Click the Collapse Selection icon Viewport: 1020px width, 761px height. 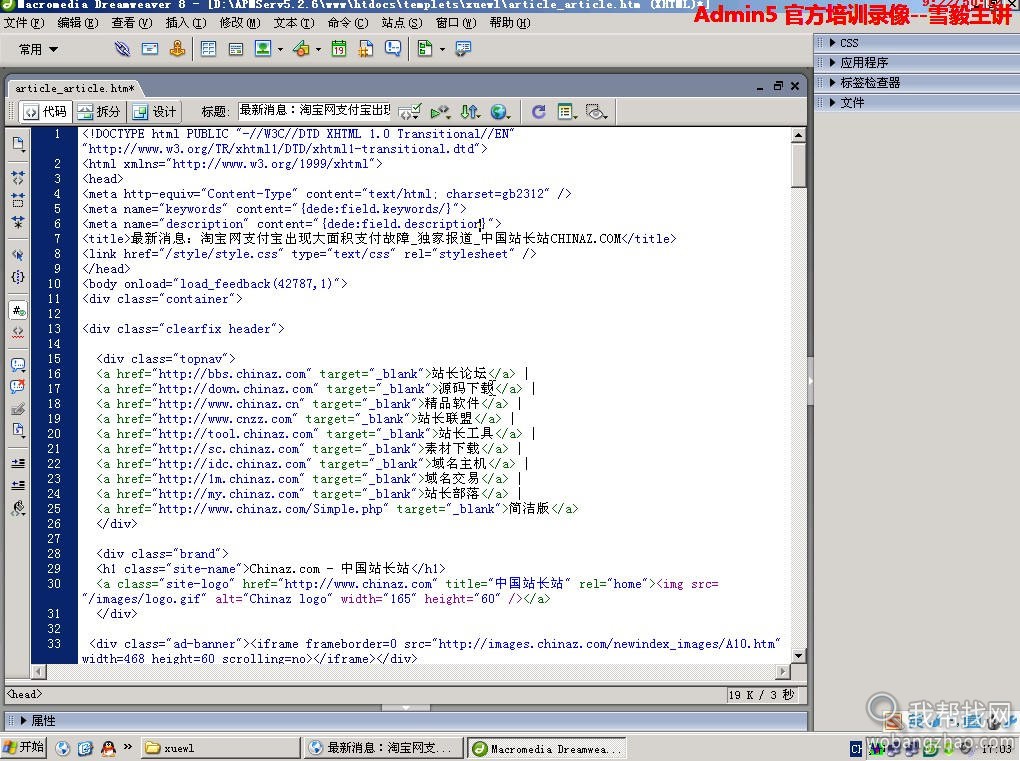point(18,200)
